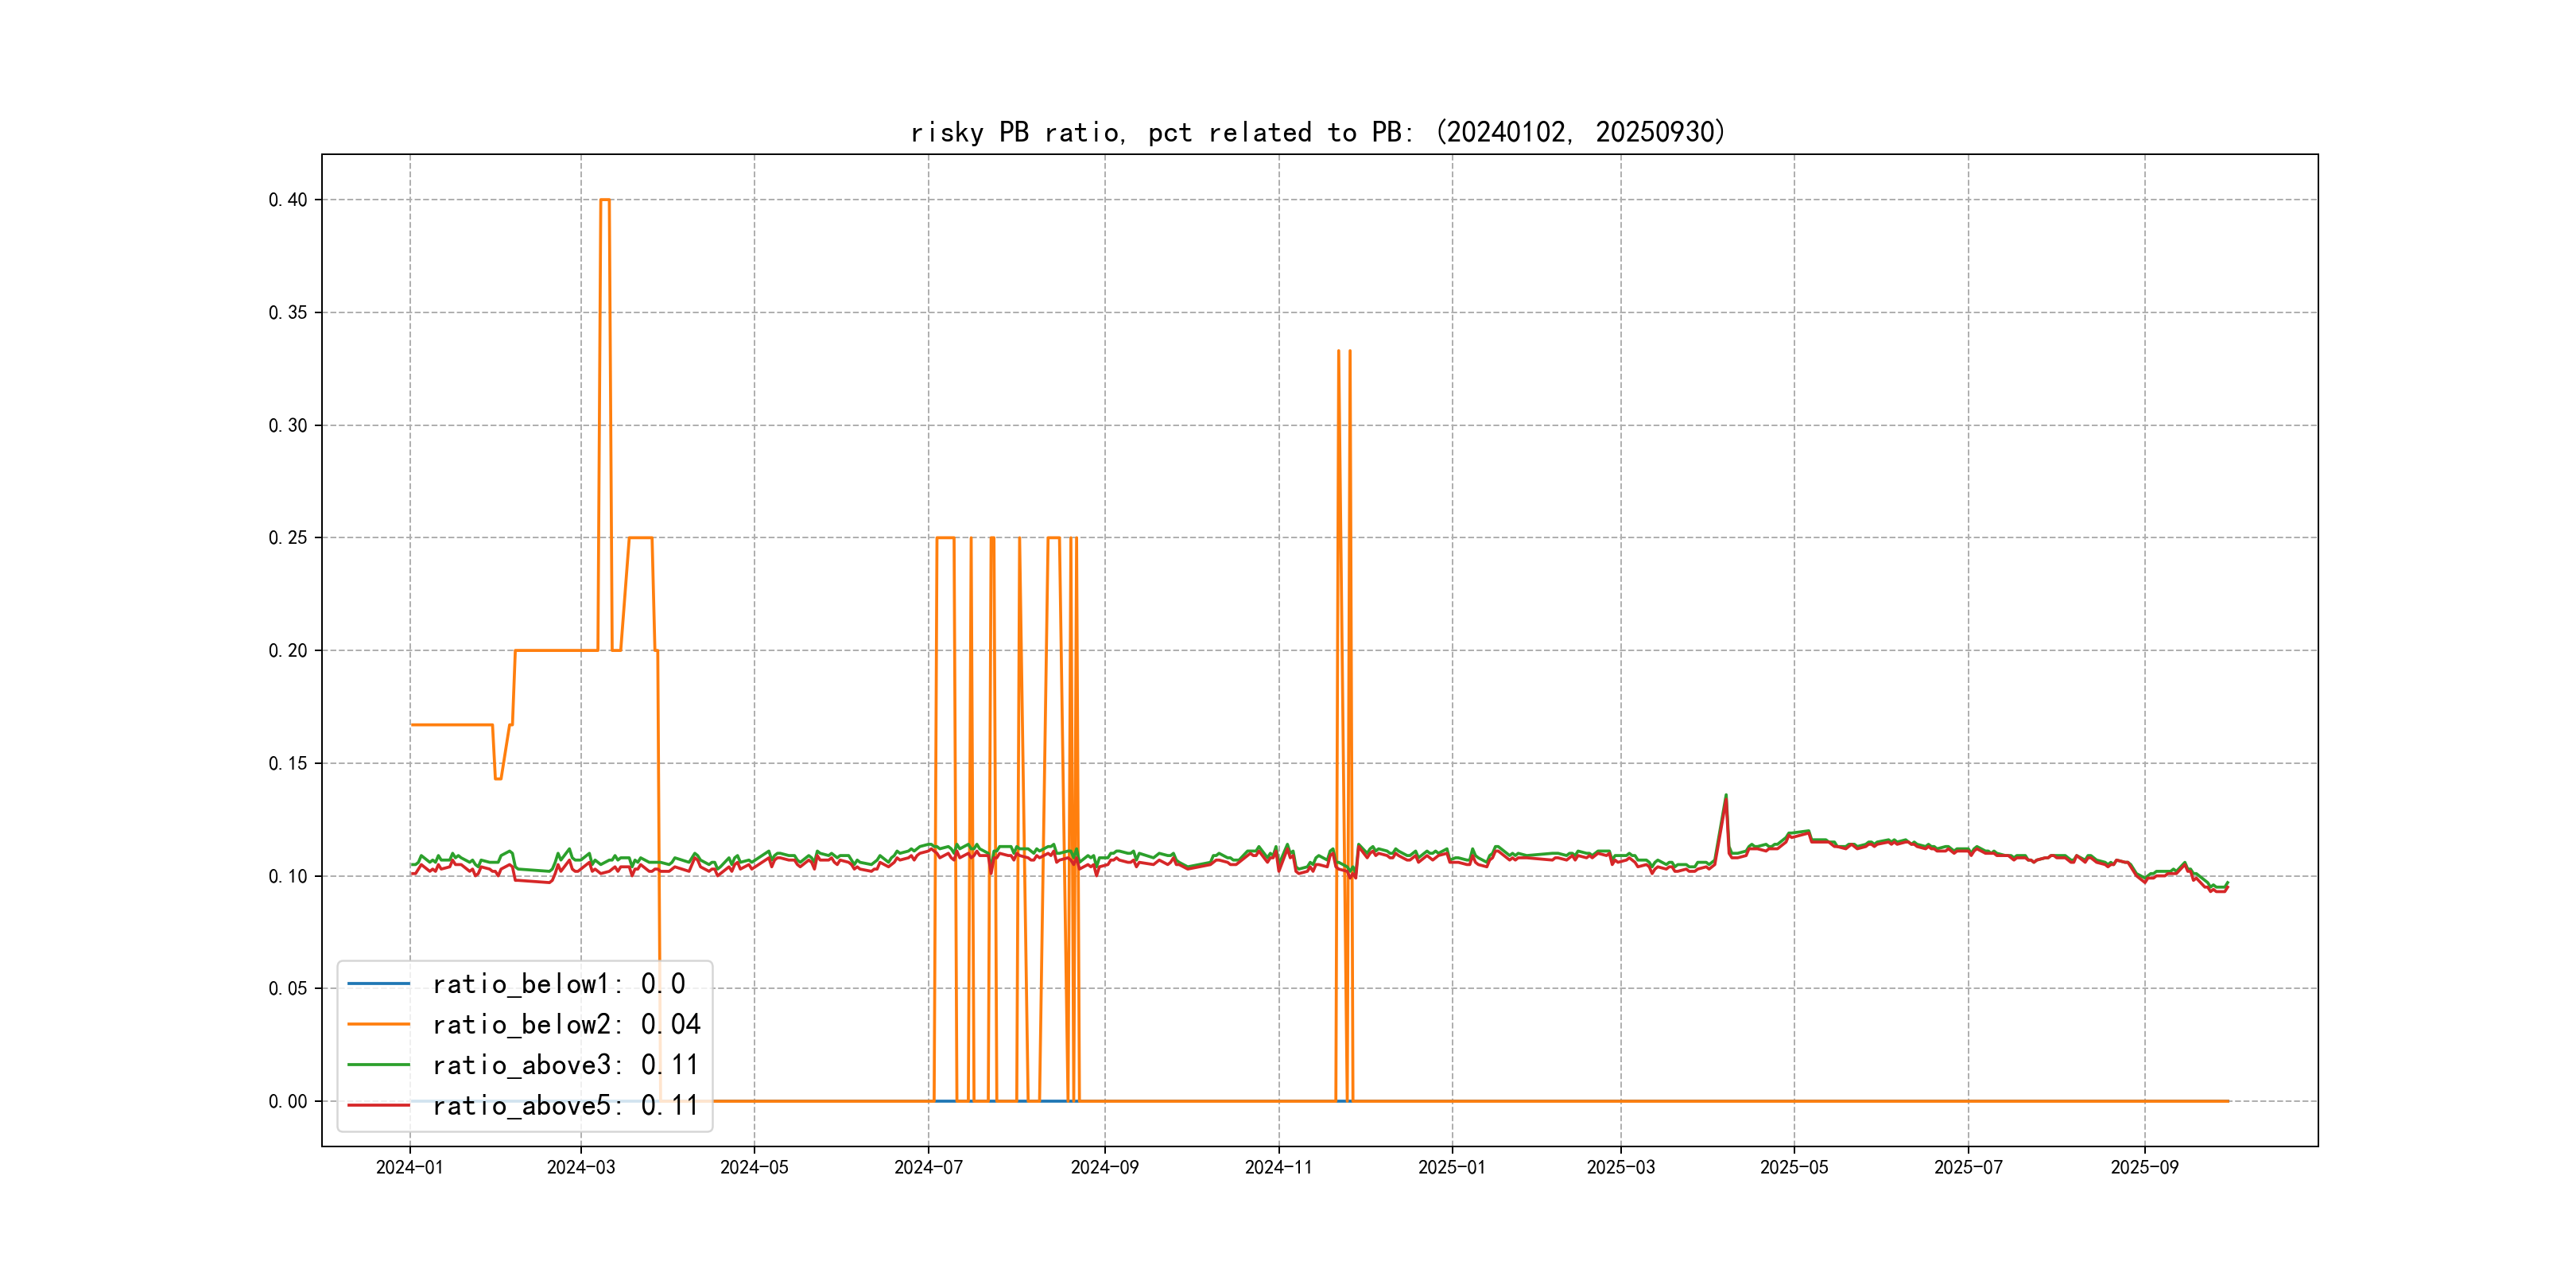The height and width of the screenshot is (1288, 2576).
Task: Click the 0.25 y-axis tick label
Action: point(288,538)
